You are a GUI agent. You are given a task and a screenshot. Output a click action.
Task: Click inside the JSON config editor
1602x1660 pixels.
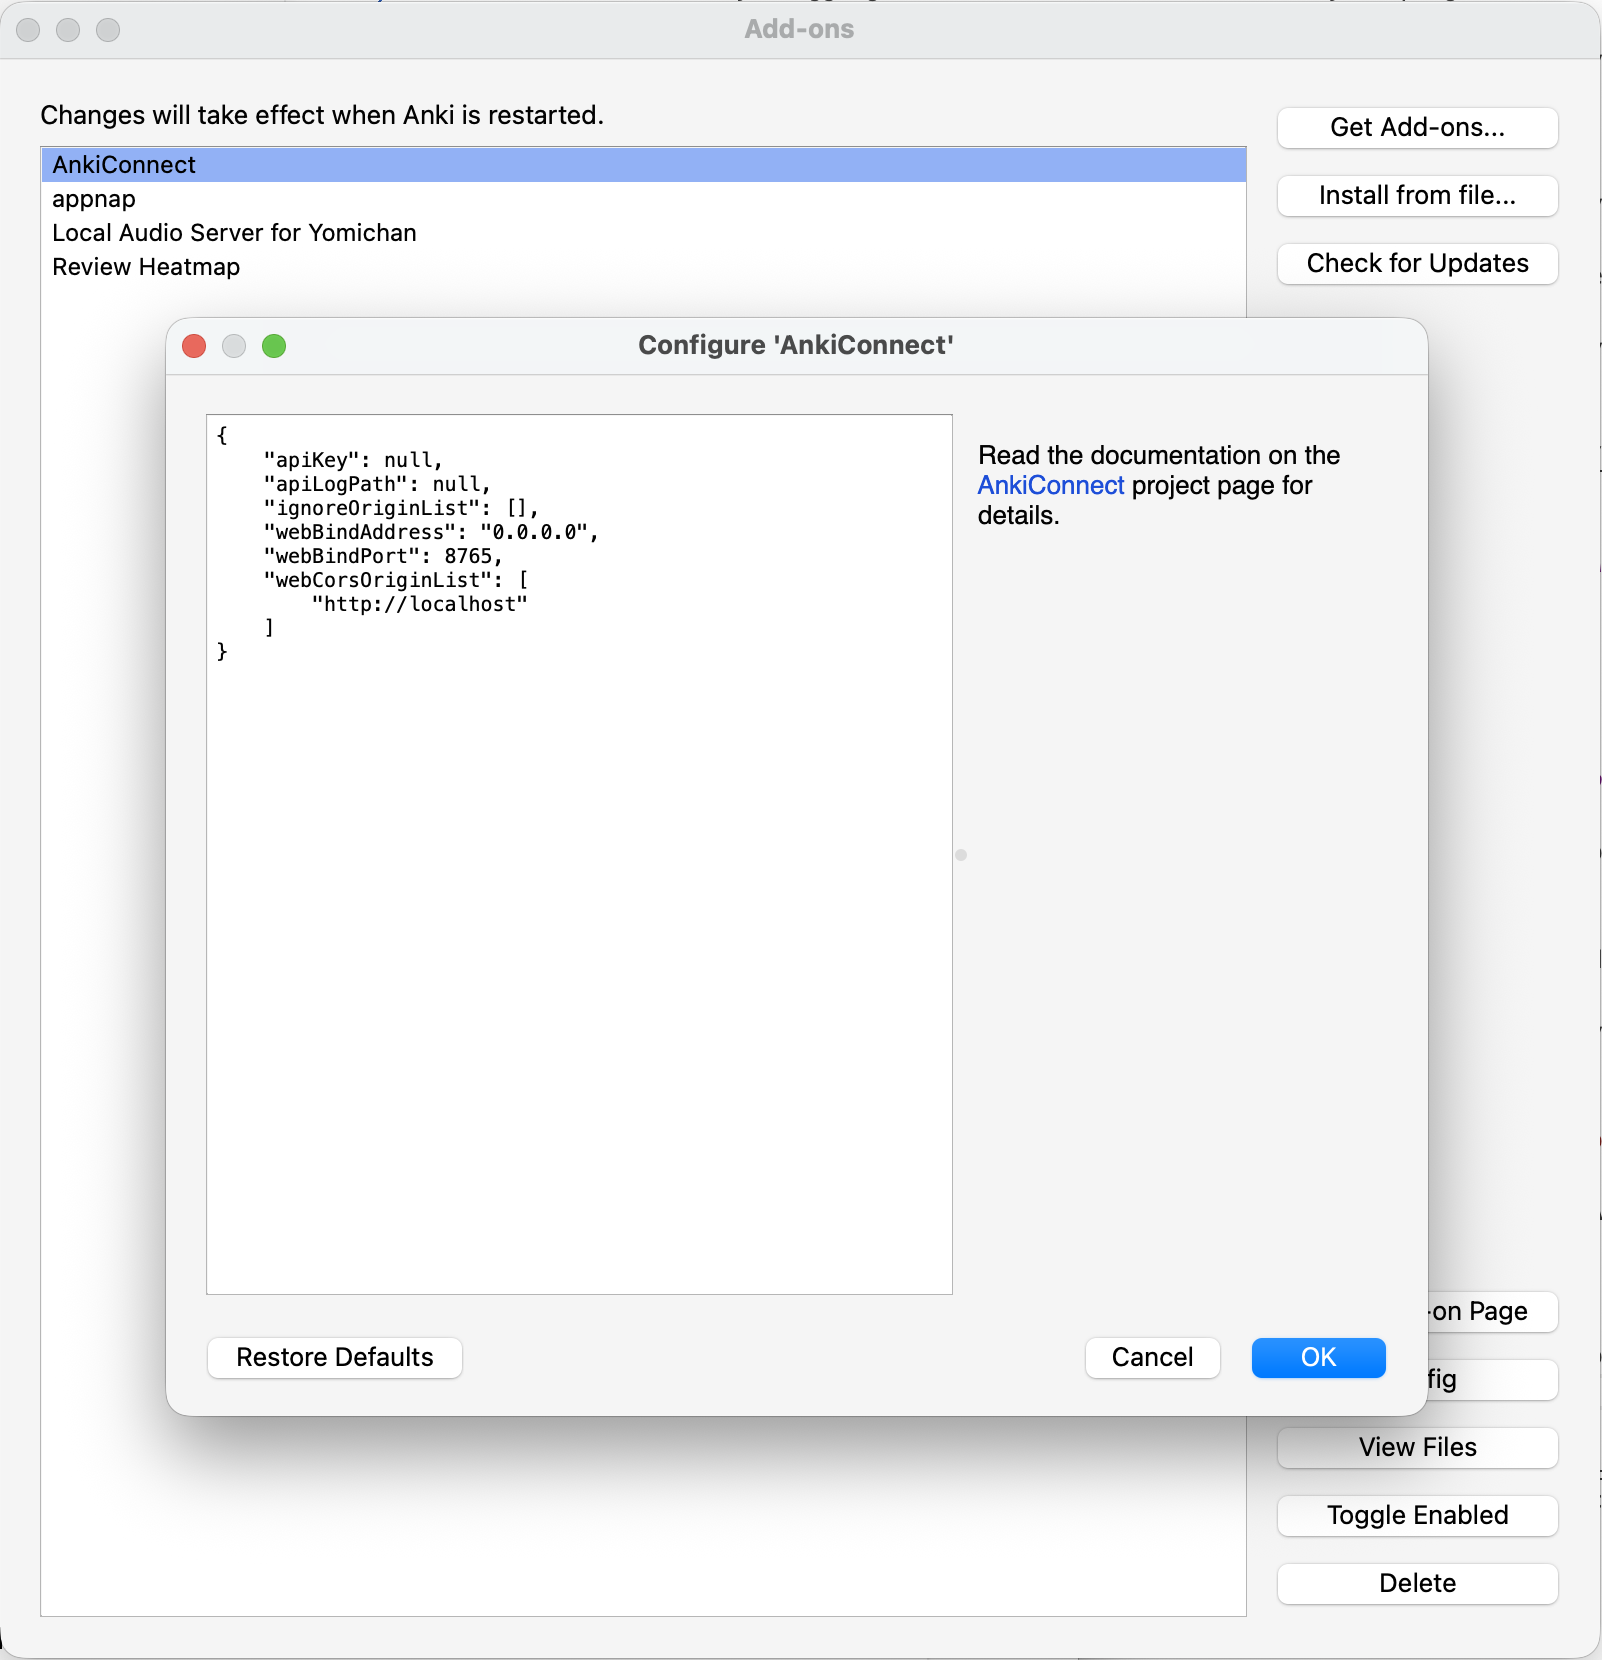point(579,854)
